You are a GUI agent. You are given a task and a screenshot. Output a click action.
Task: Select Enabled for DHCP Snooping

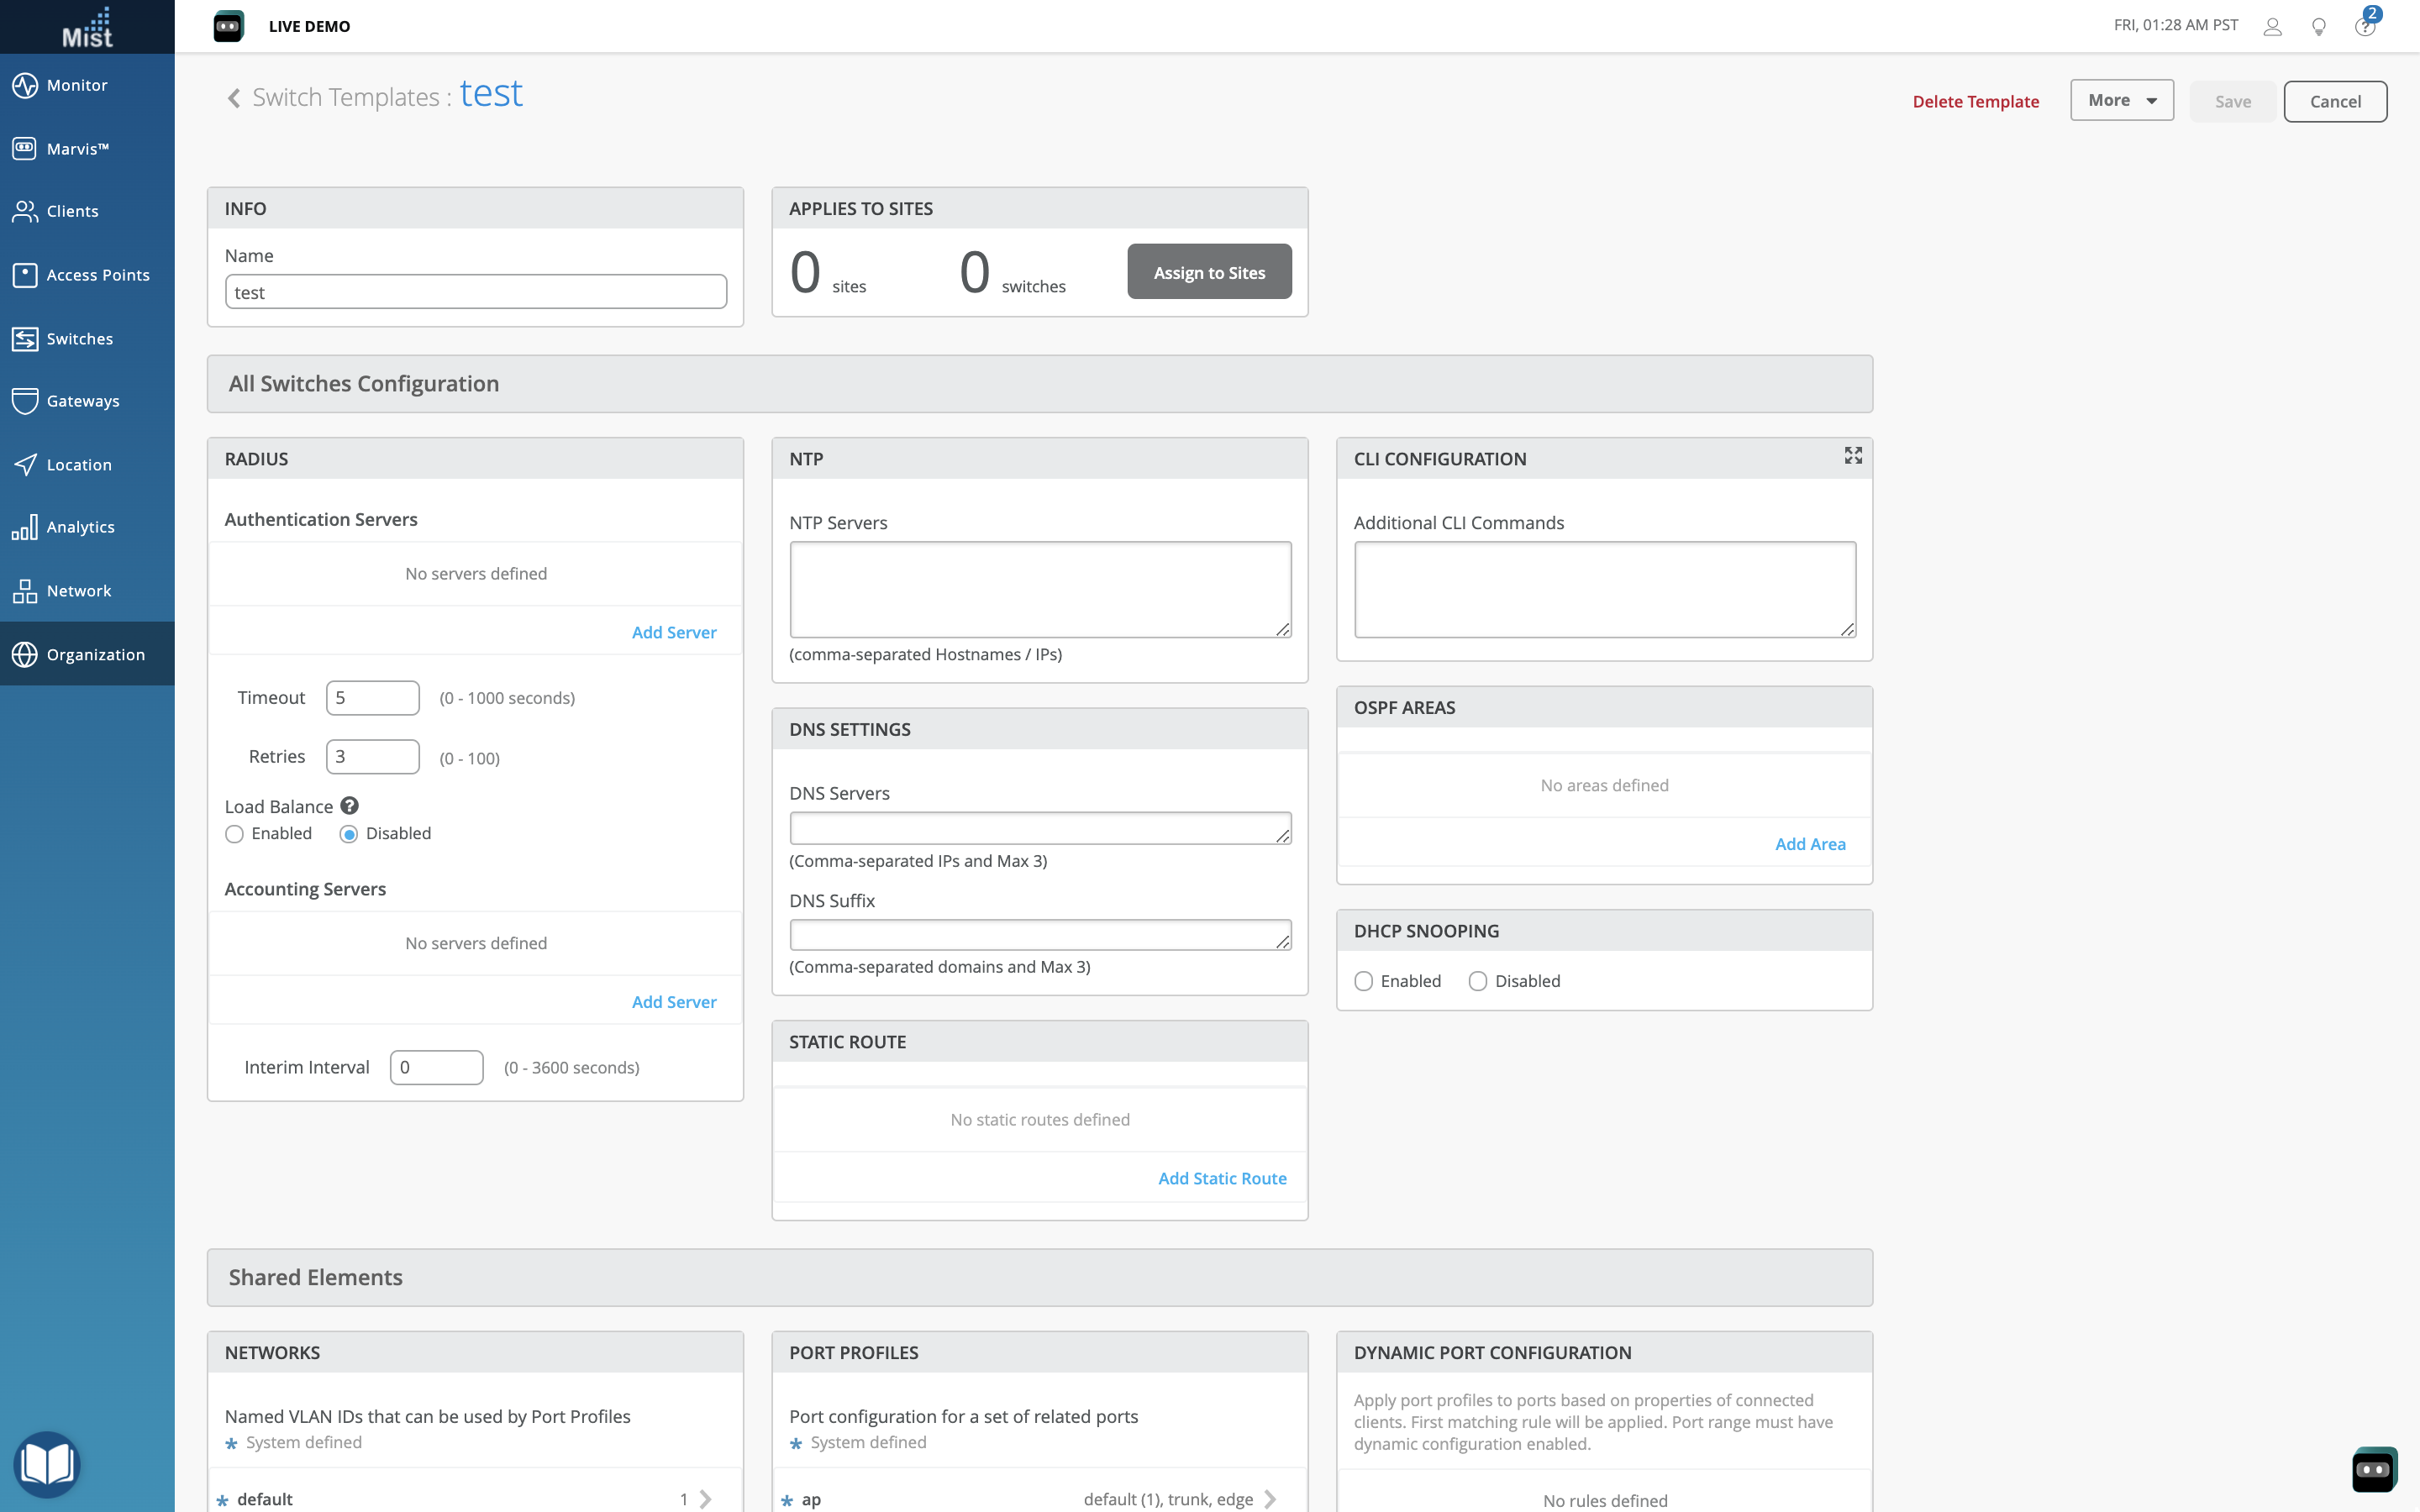point(1363,981)
